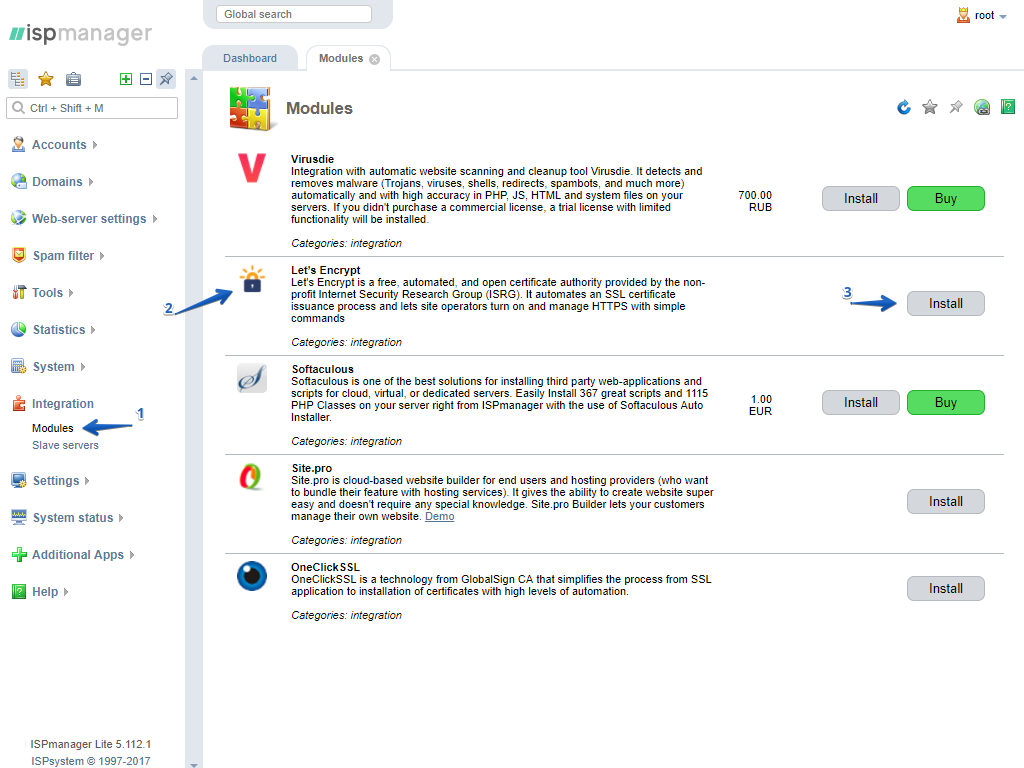Focus the Ctrl + Shift + M menu search
Viewport: 1024px width, 768px height.
[x=92, y=108]
